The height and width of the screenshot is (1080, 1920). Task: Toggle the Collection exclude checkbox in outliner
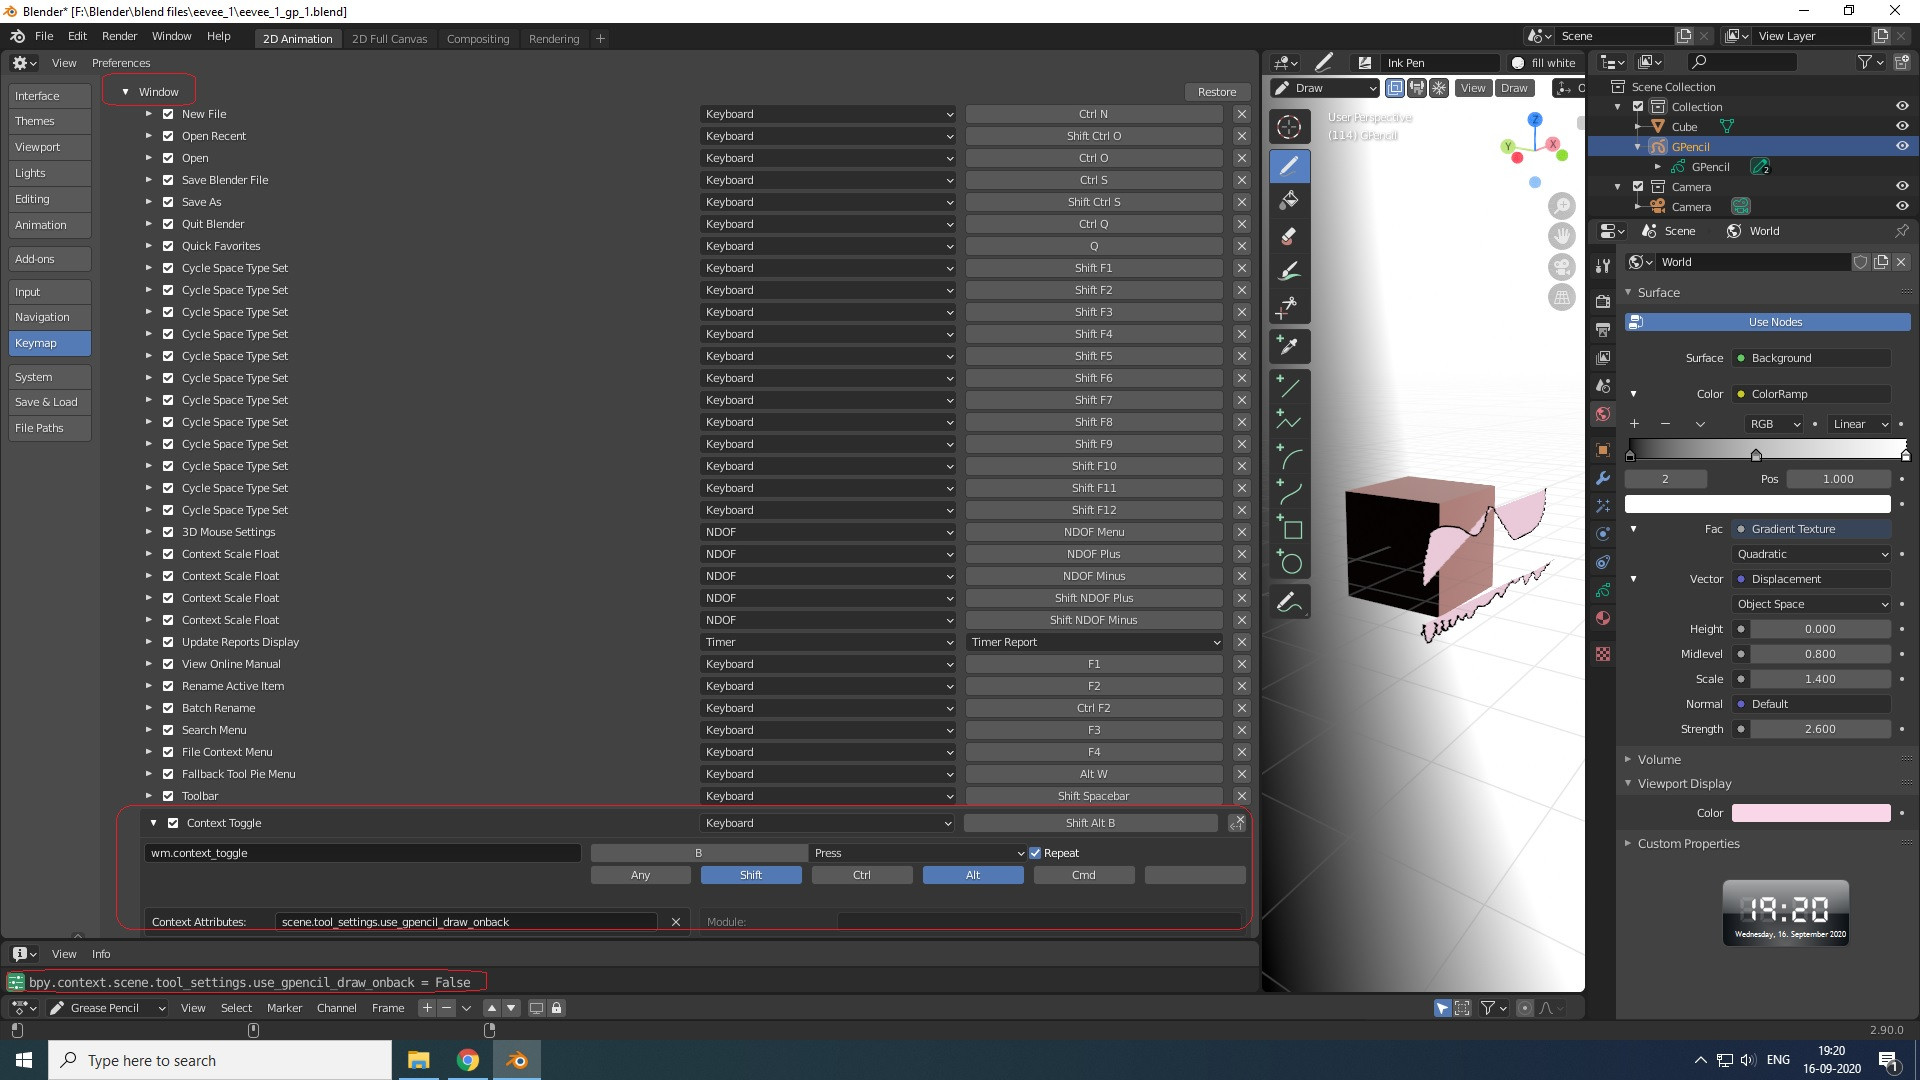[1638, 107]
